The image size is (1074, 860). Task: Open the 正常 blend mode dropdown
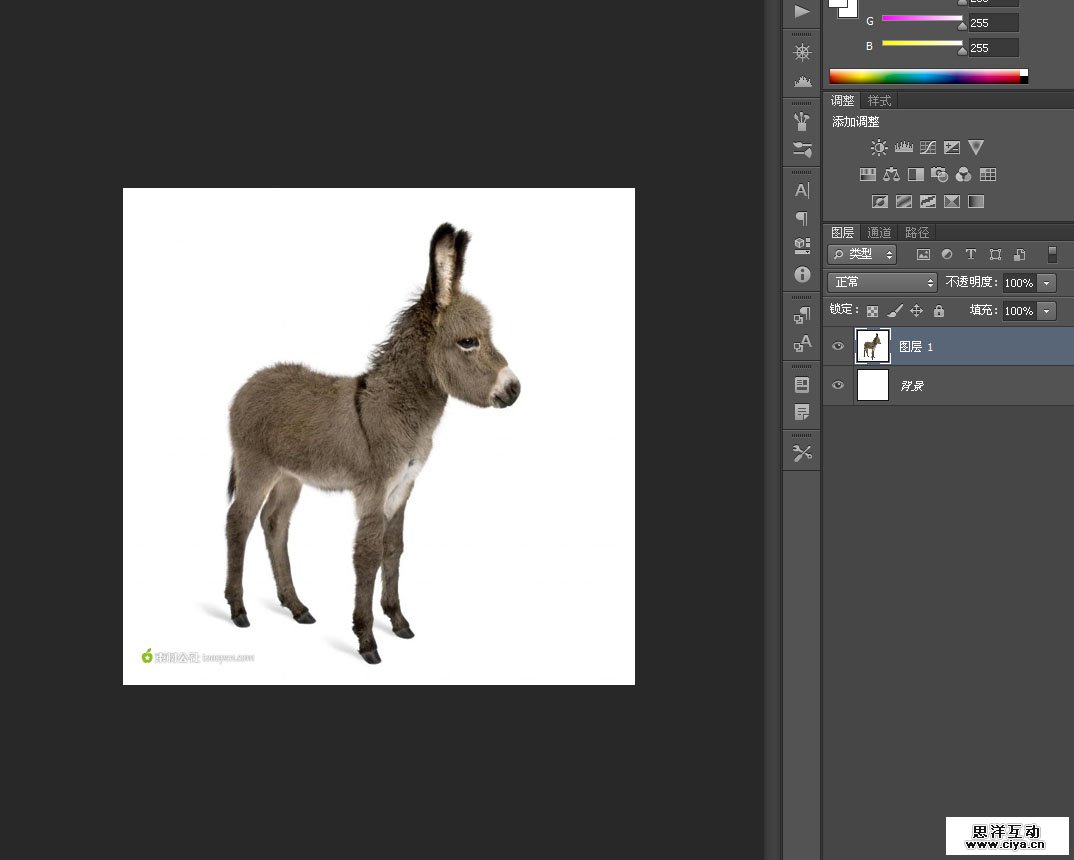click(x=882, y=283)
